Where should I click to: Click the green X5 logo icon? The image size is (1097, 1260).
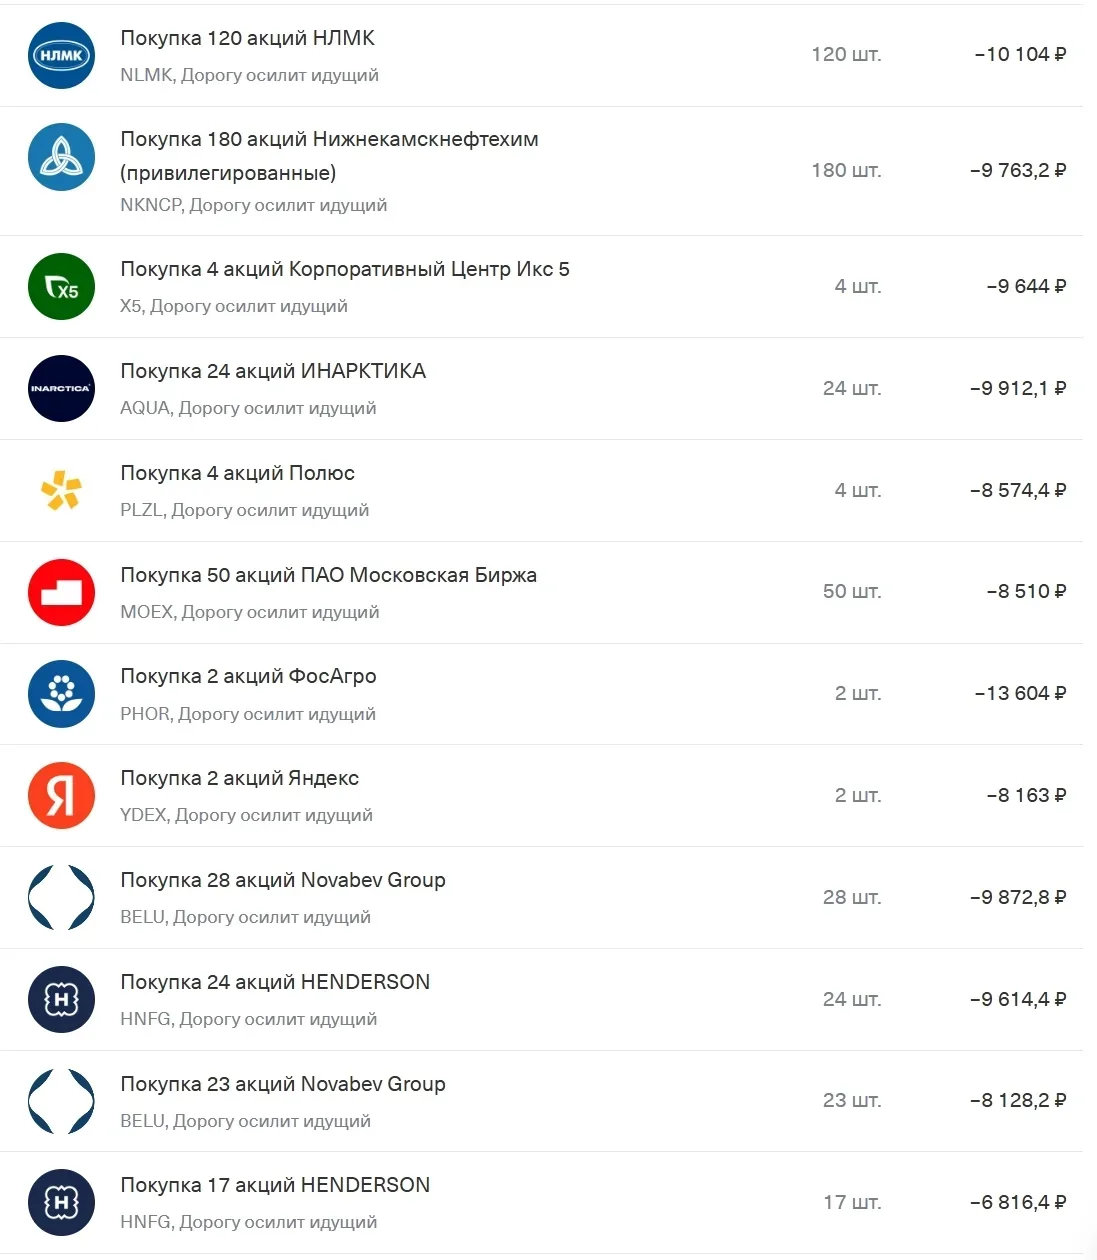[x=61, y=287]
